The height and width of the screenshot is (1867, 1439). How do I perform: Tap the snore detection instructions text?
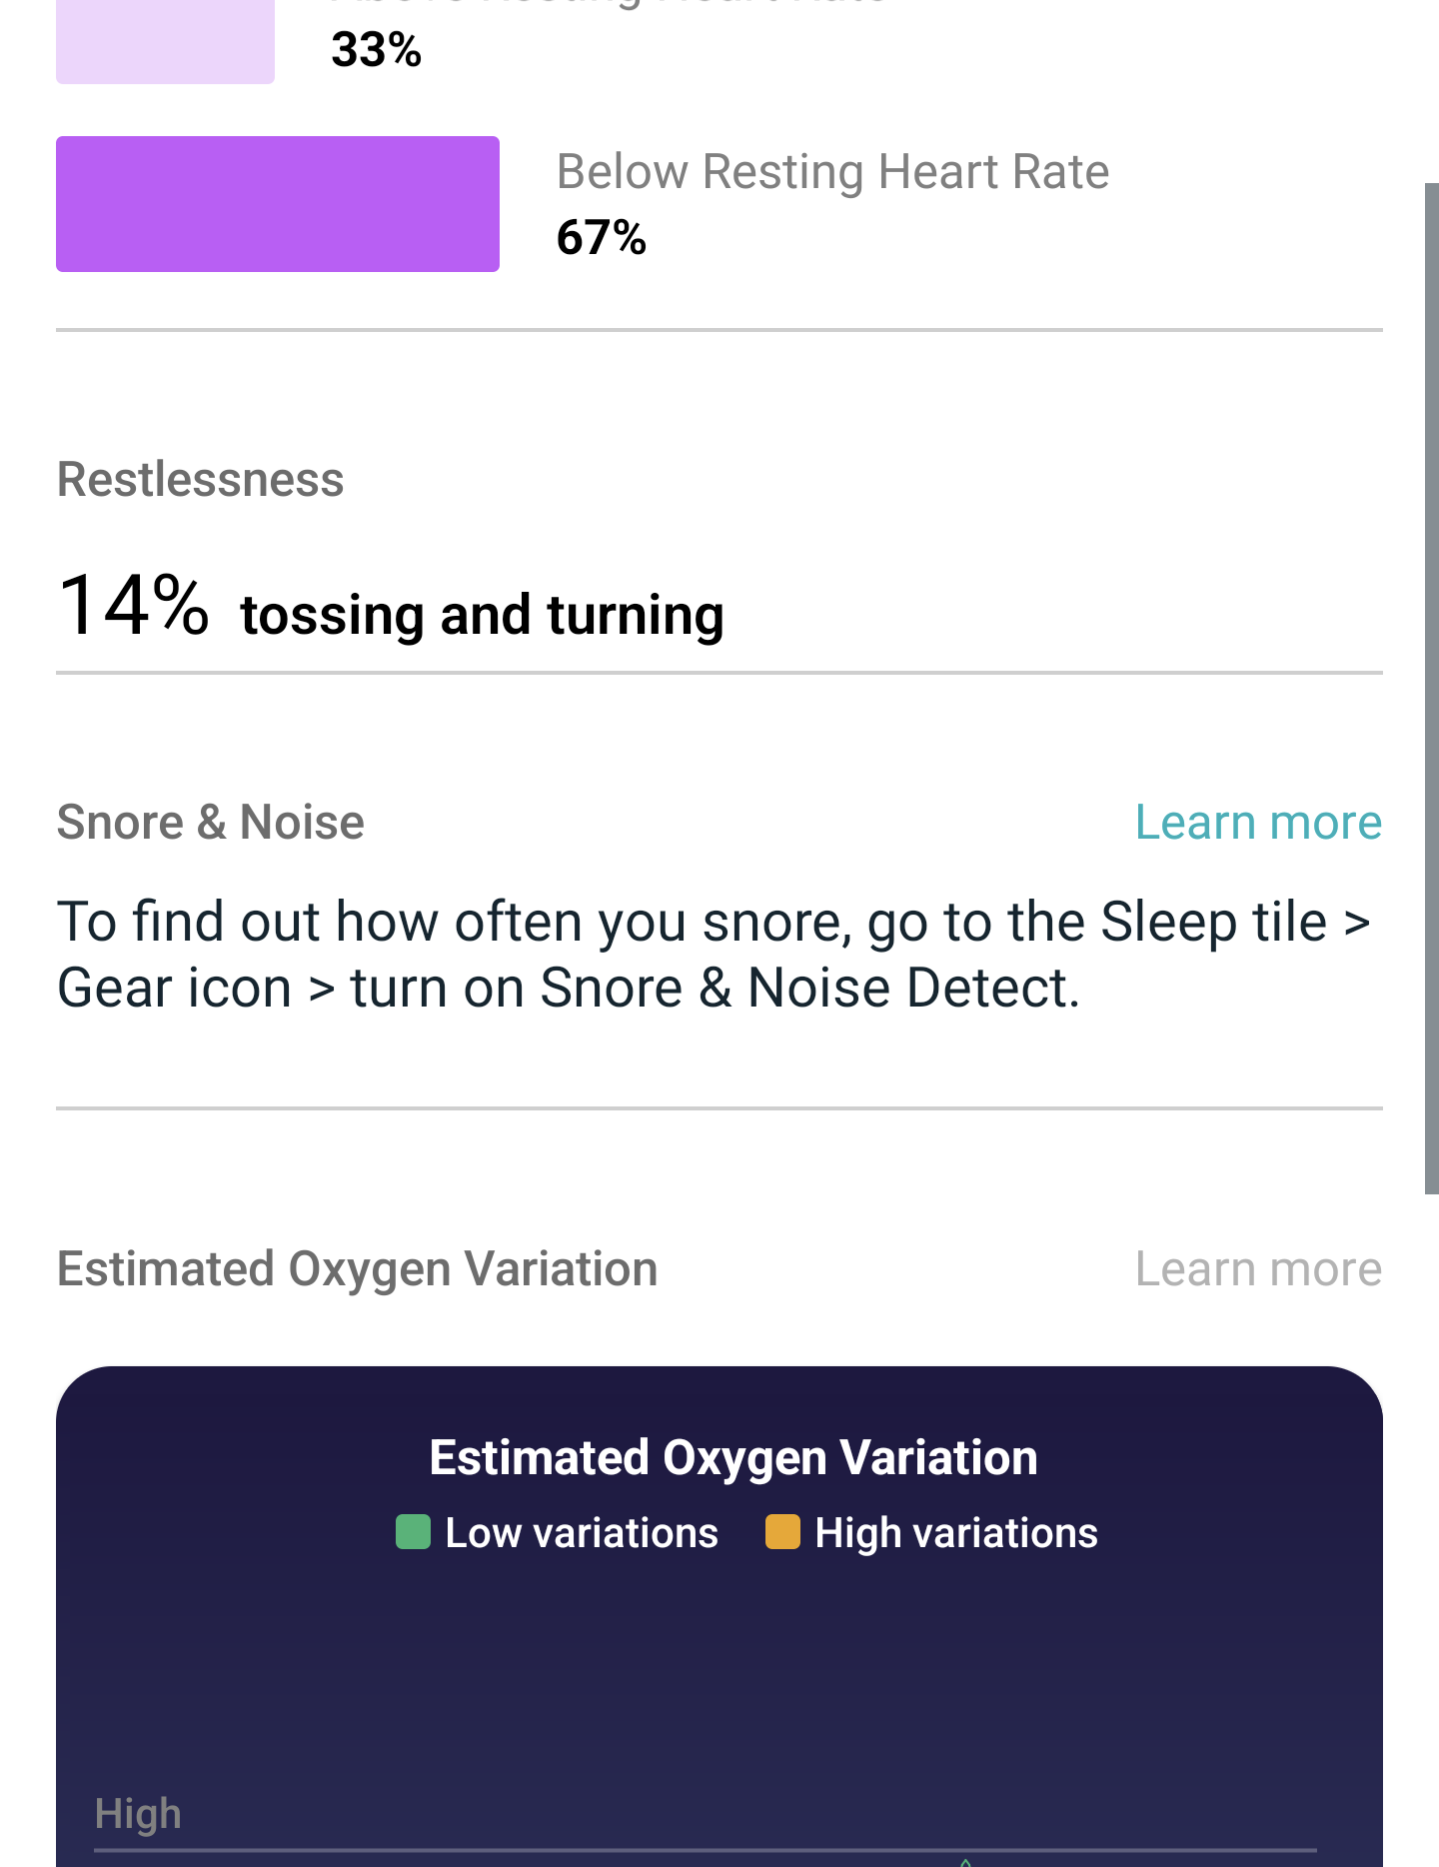[713, 954]
